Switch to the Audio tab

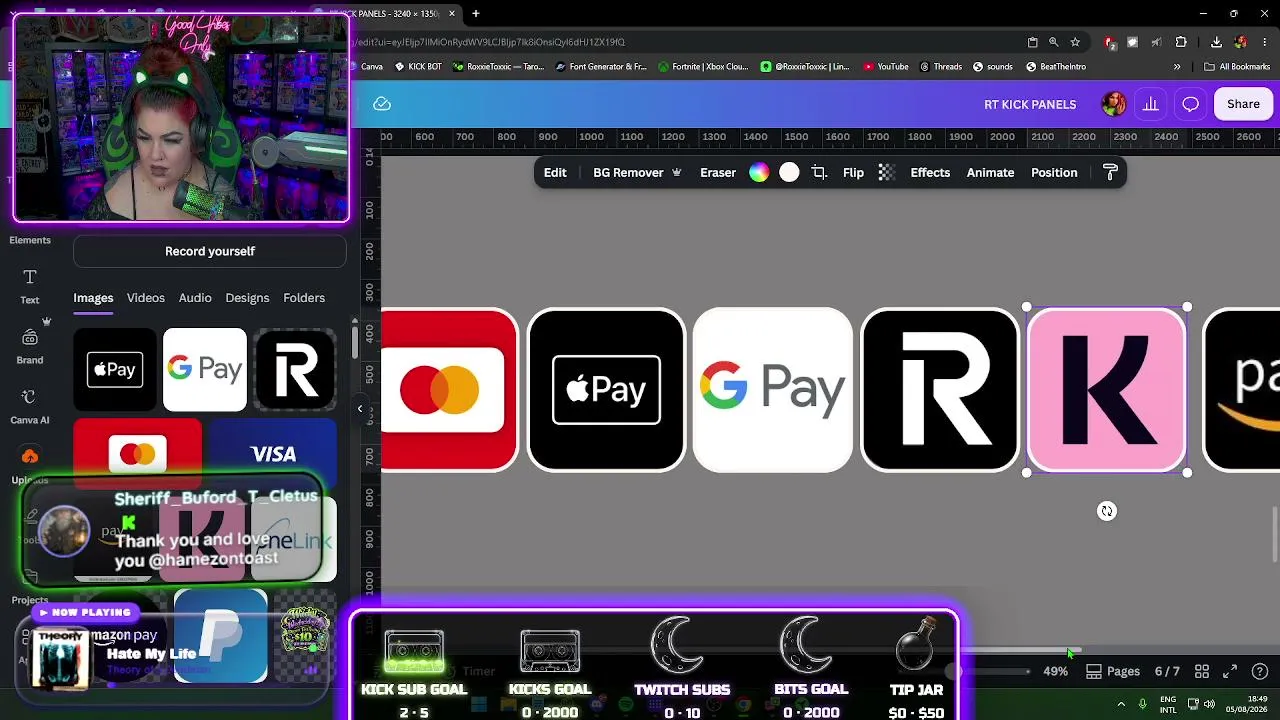[x=195, y=298]
